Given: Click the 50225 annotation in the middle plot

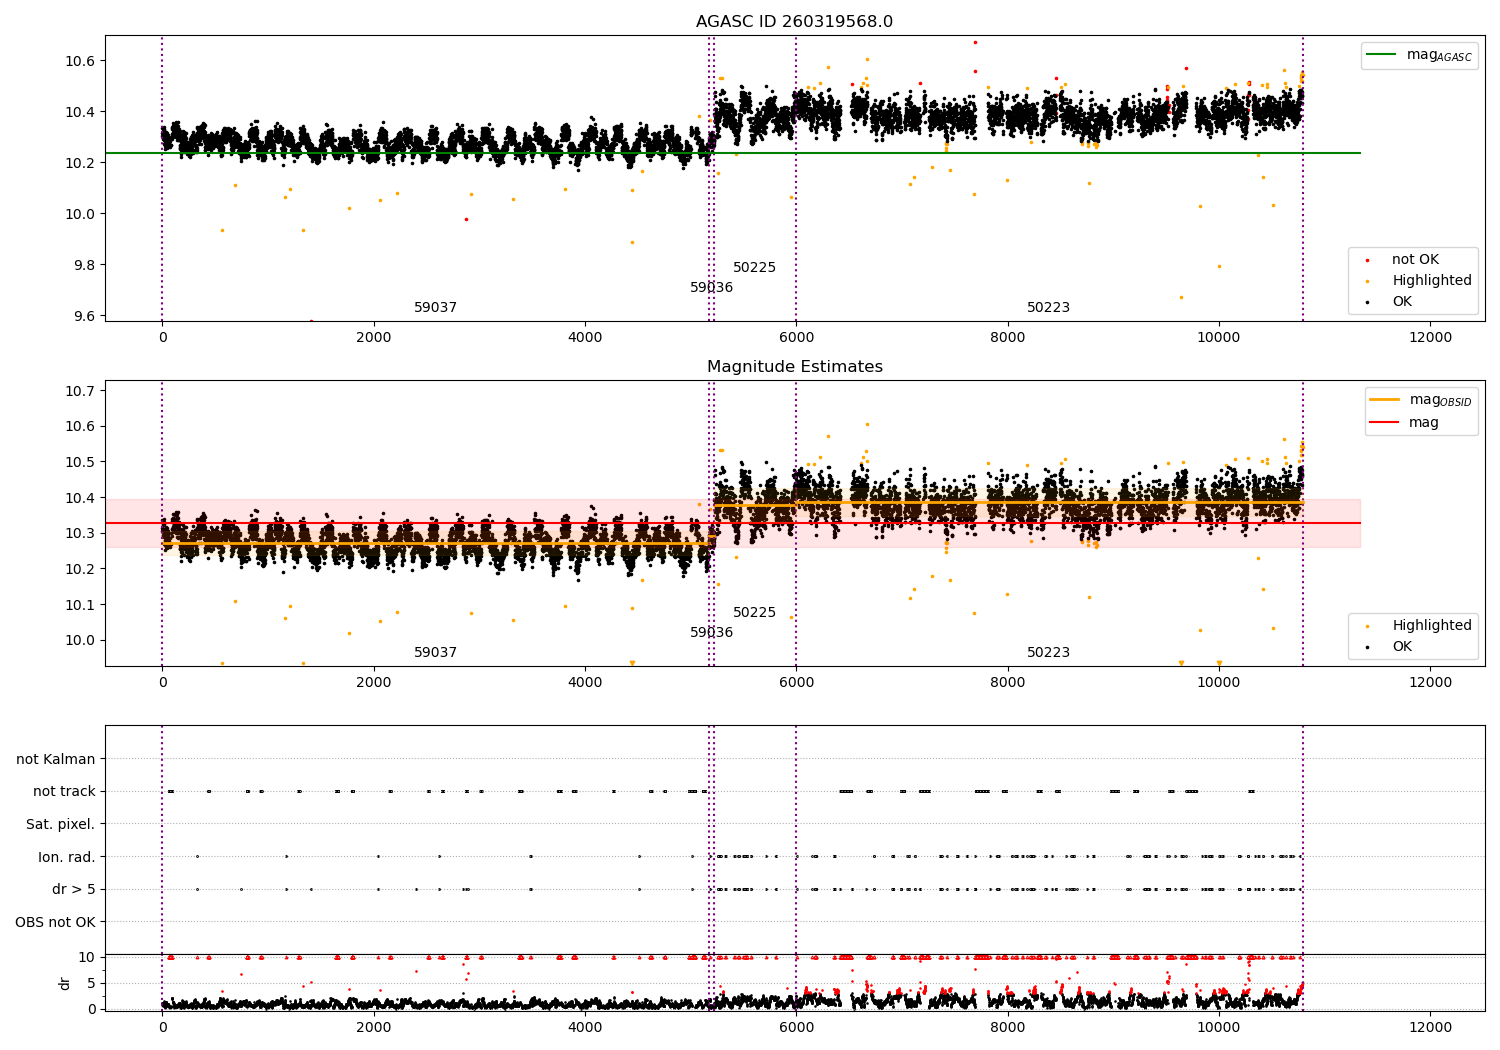Looking at the screenshot, I should 754,613.
